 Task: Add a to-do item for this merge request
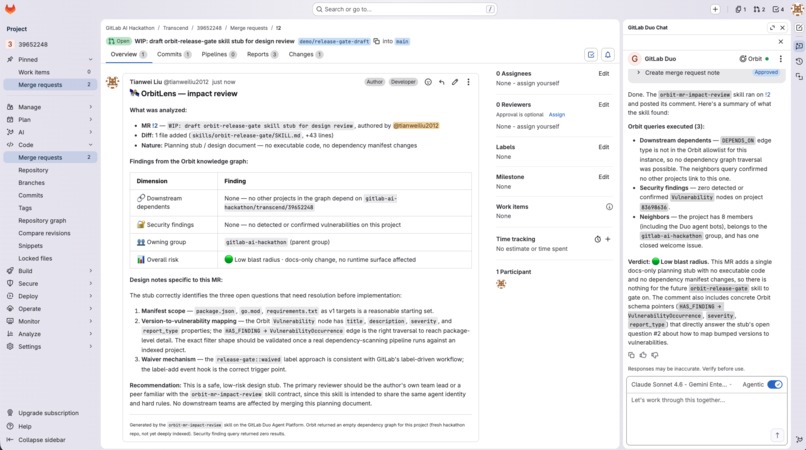point(591,55)
